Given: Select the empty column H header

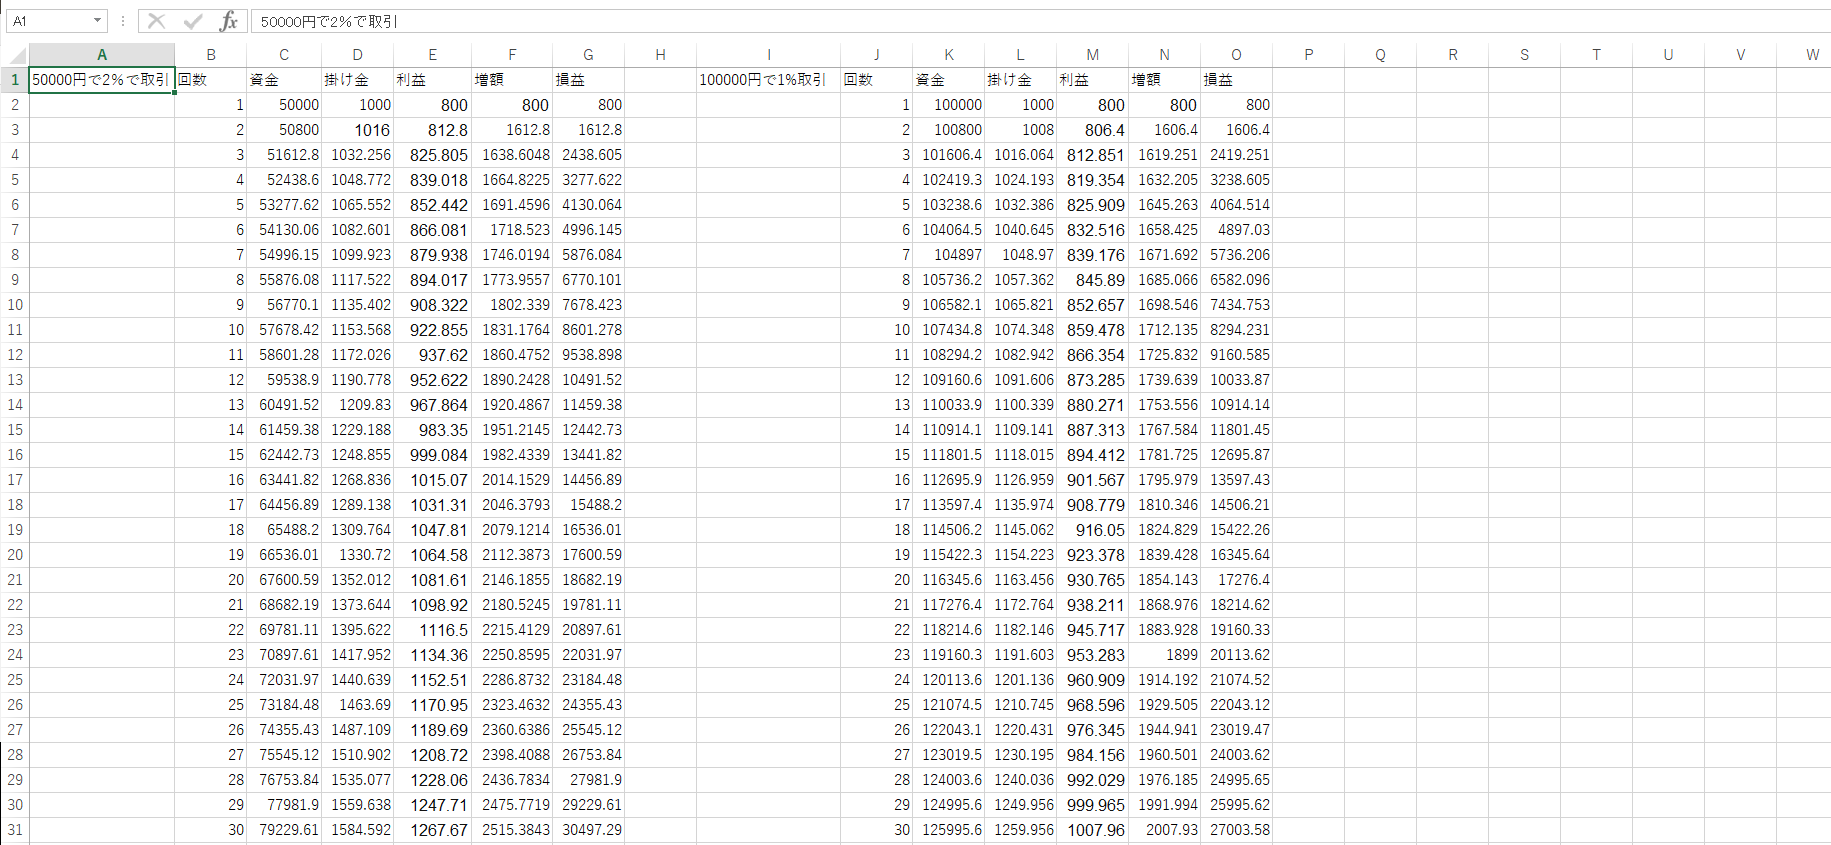Looking at the screenshot, I should pyautogui.click(x=660, y=55).
